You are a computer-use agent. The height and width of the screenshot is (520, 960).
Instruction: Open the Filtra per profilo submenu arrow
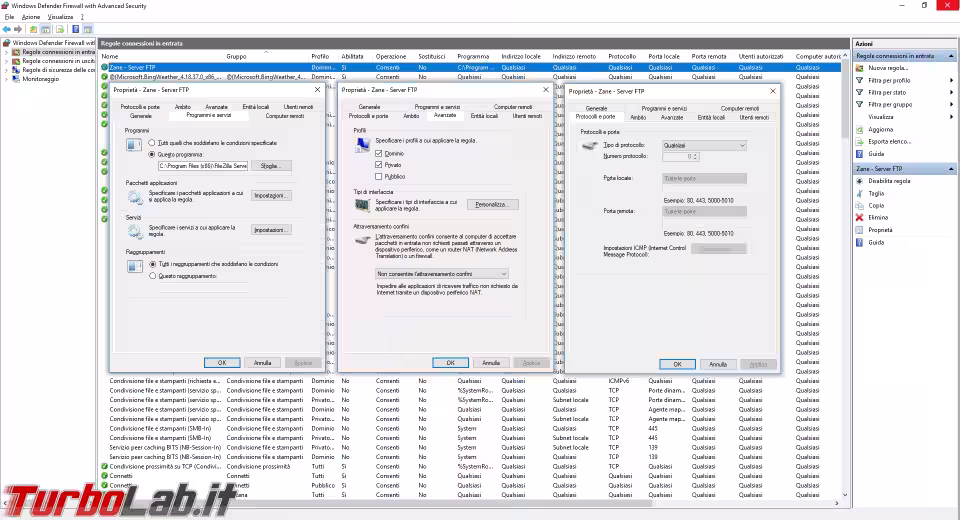point(951,80)
